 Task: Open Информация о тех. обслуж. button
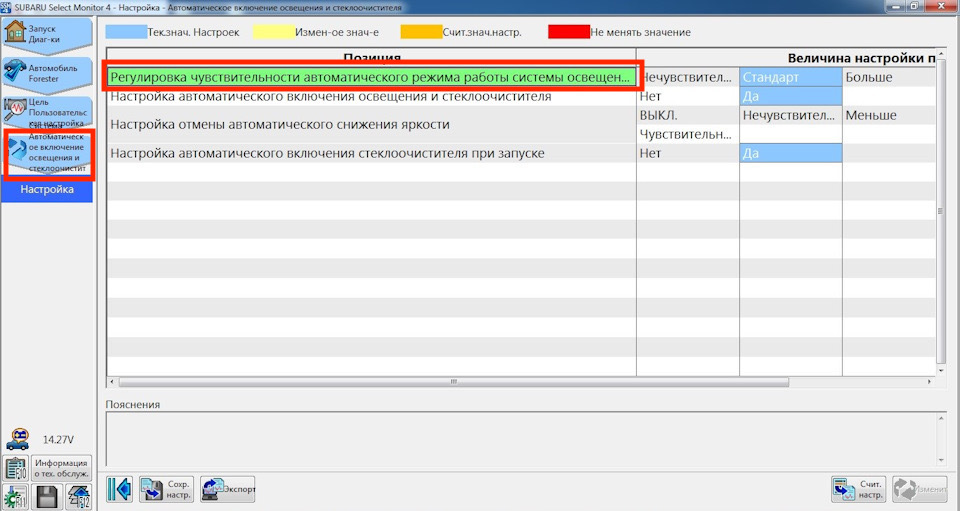(61, 469)
